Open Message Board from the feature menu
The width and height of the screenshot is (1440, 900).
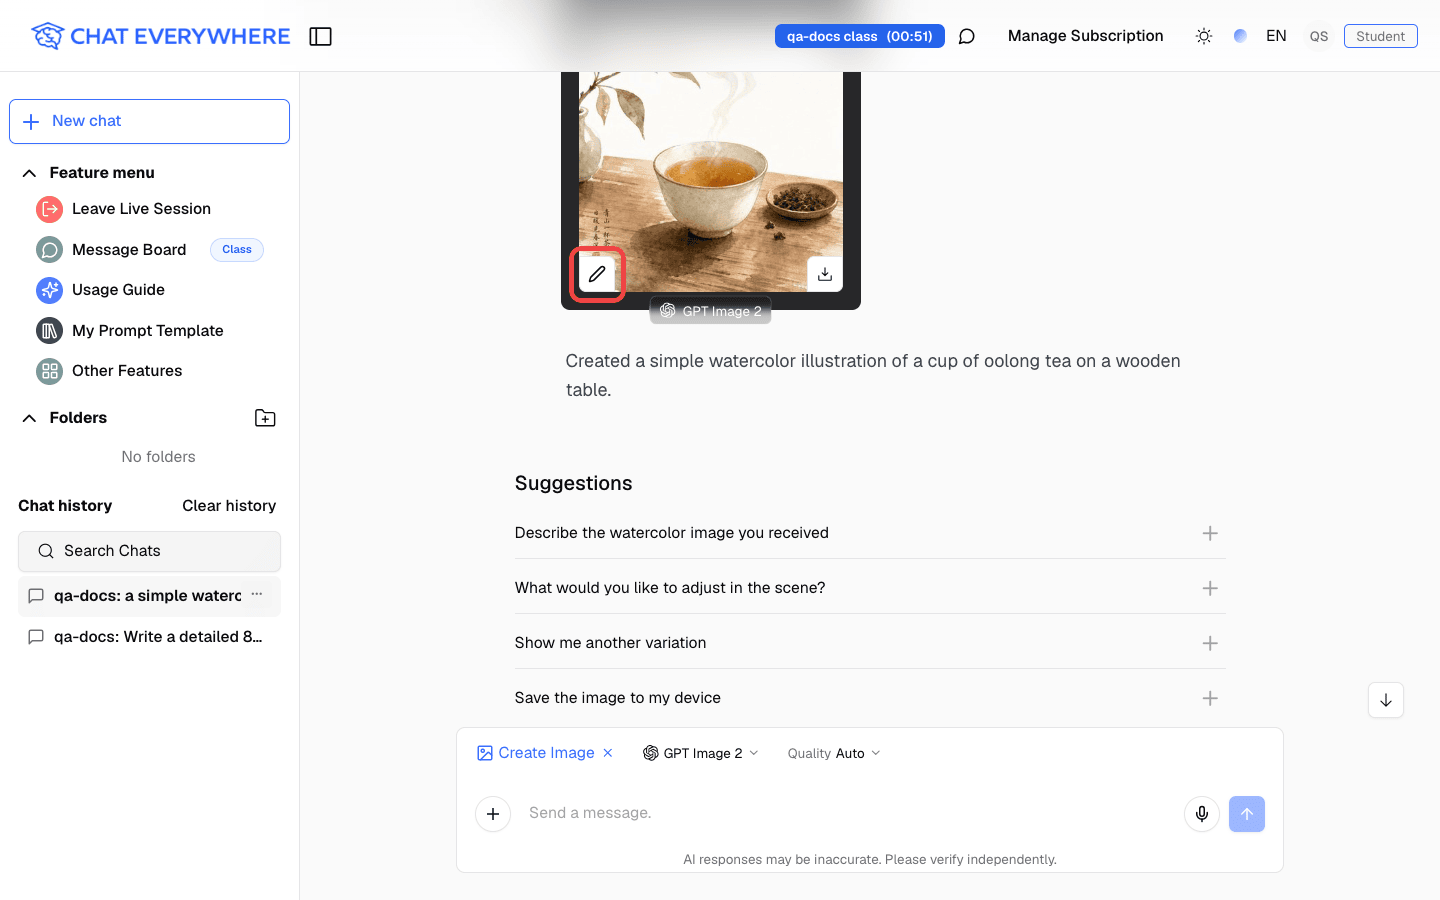[x=129, y=250]
